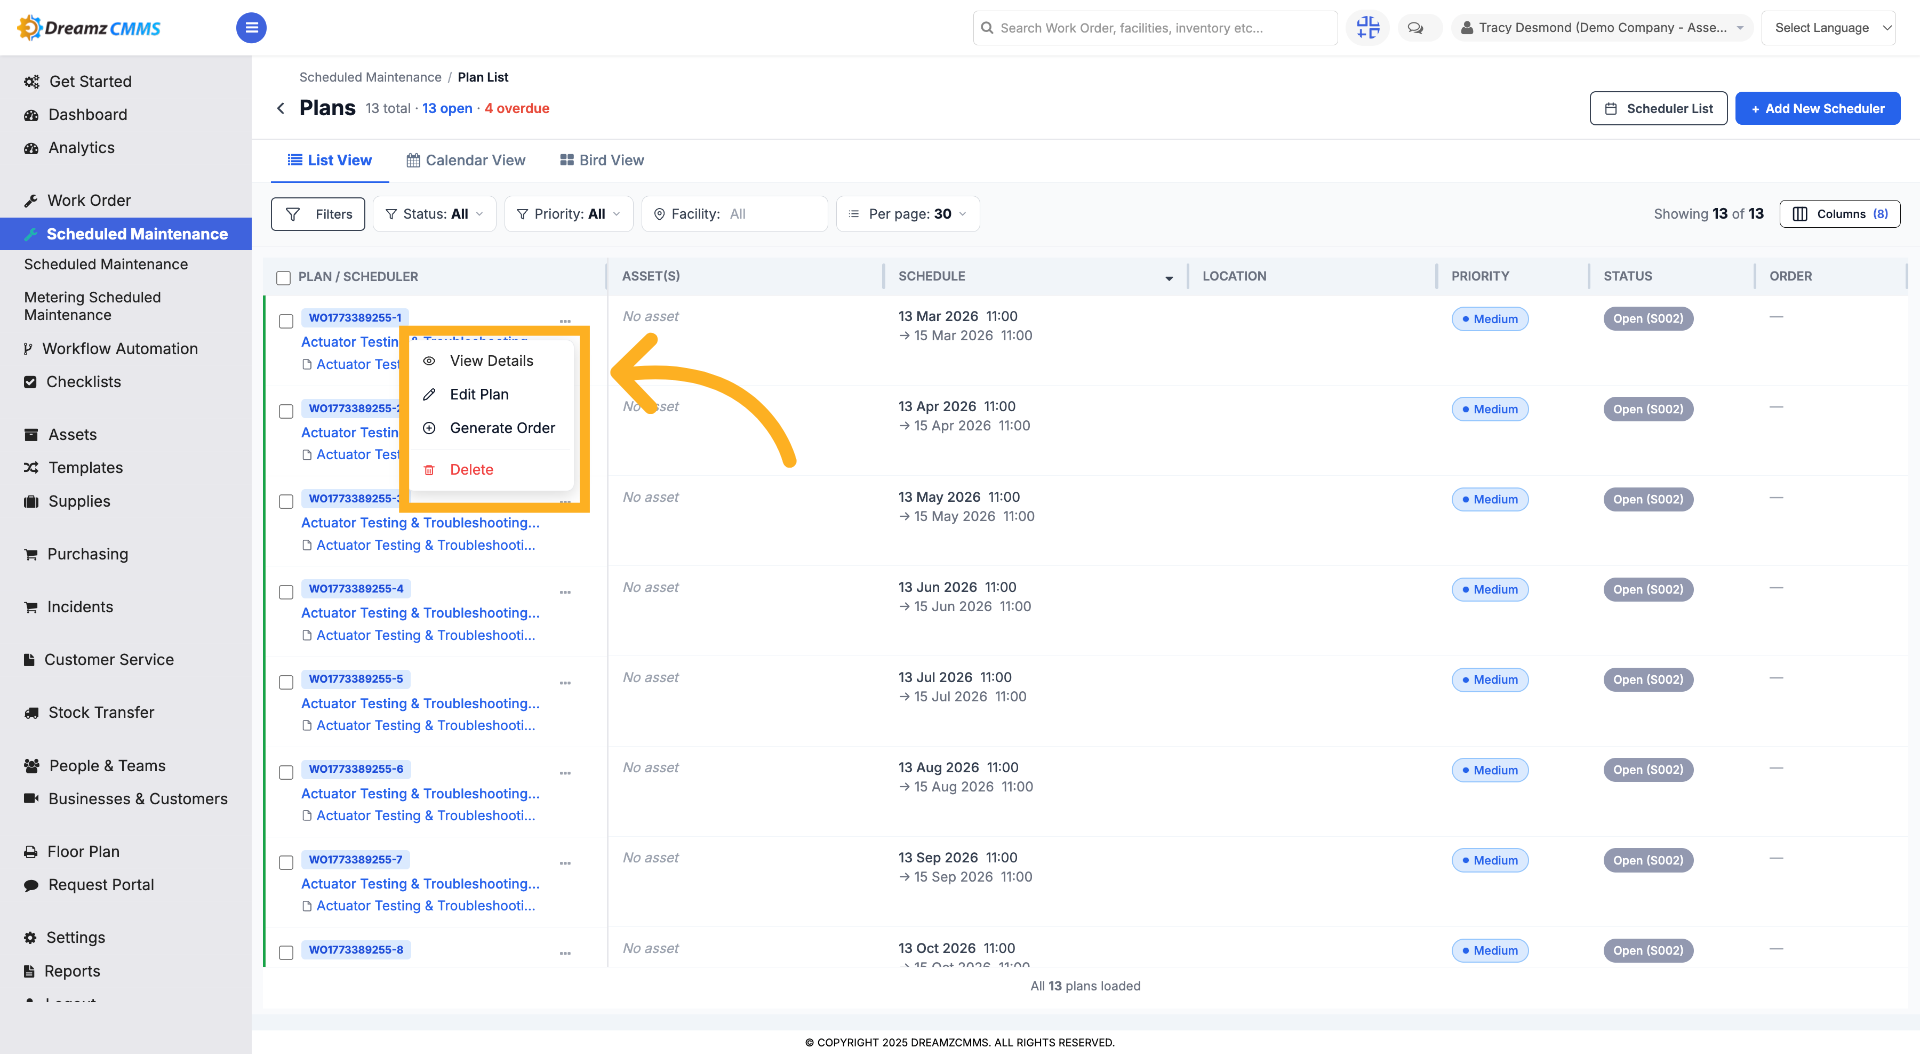Open Floor Plan in the sidebar
Viewport: 1920px width, 1054px height.
tap(84, 851)
